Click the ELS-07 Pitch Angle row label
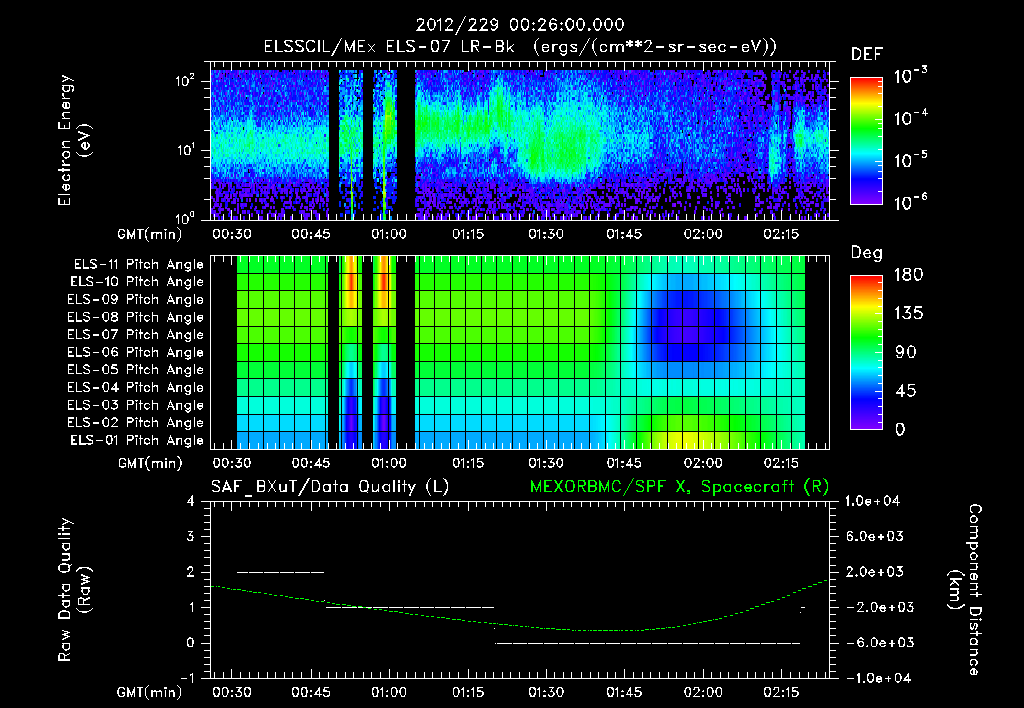The image size is (1024, 708). click(135, 335)
